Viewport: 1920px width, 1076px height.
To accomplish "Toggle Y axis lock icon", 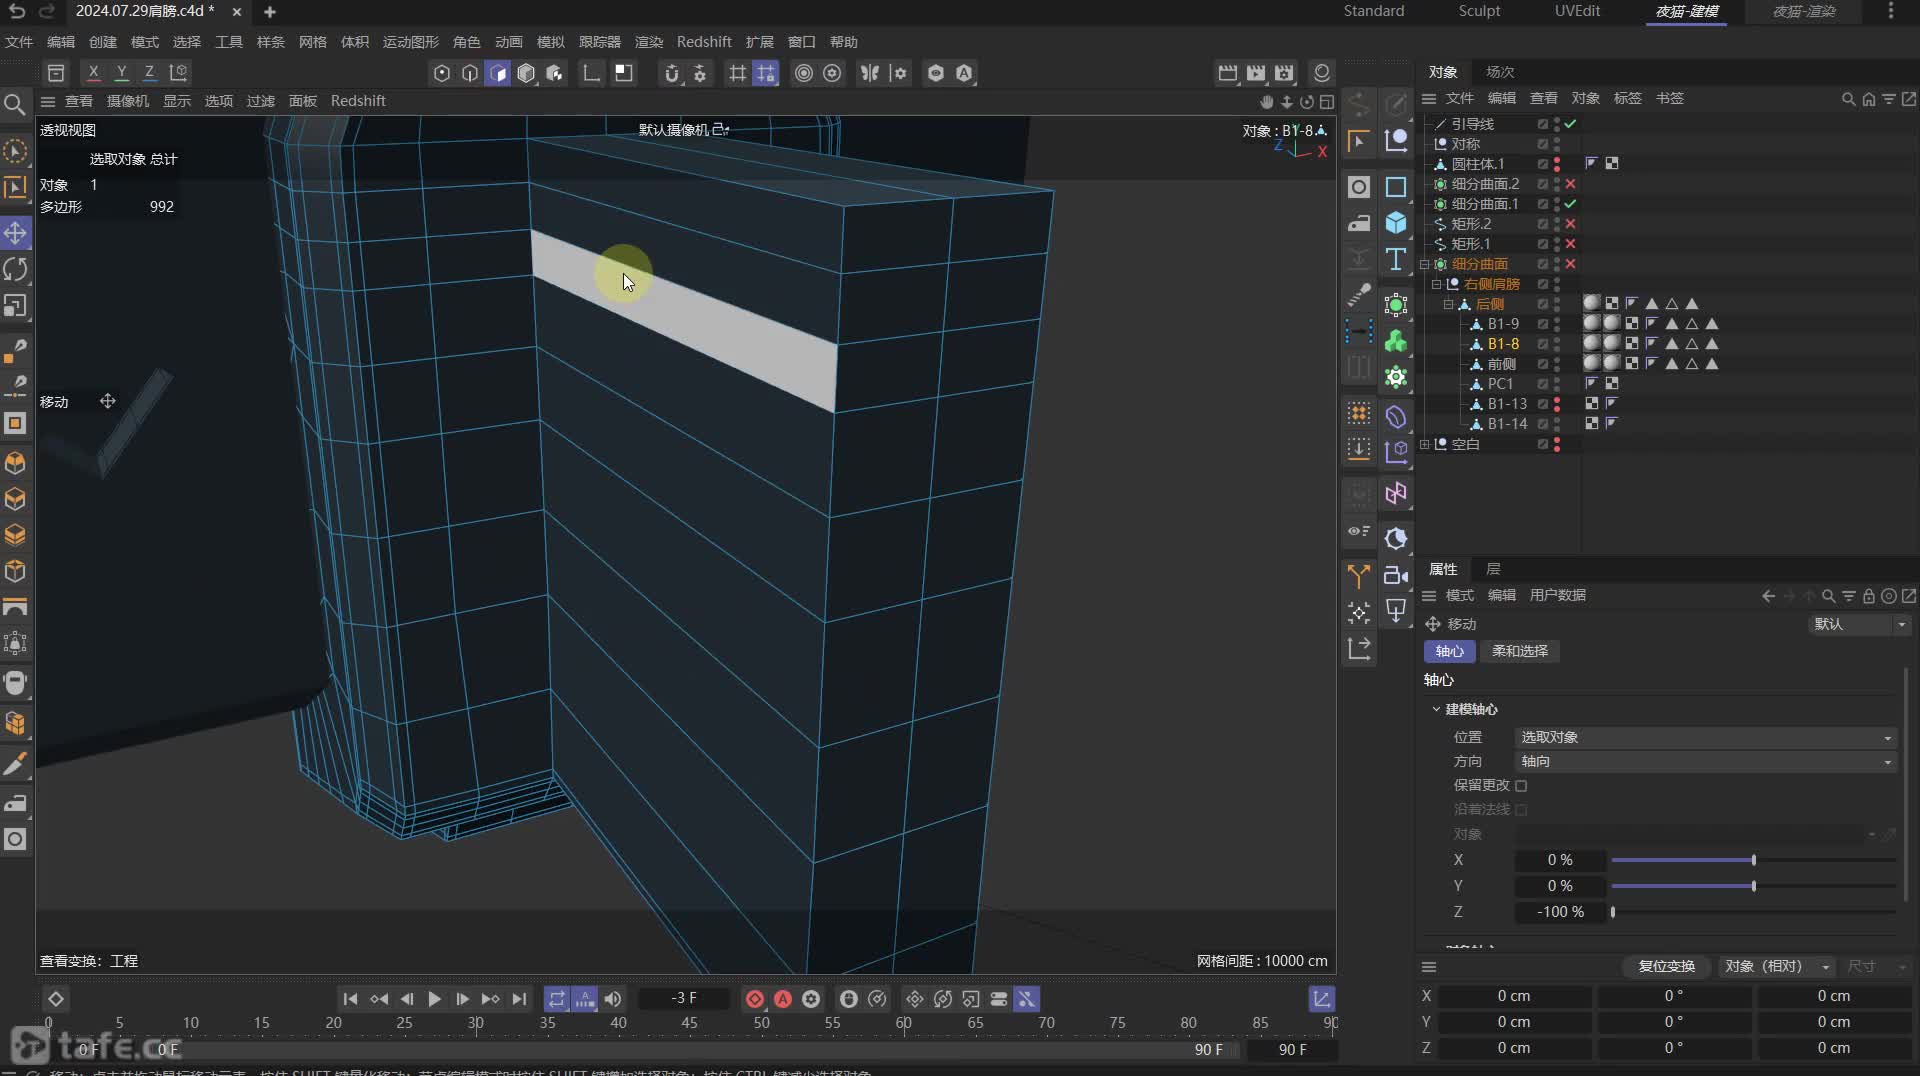I will (x=121, y=72).
